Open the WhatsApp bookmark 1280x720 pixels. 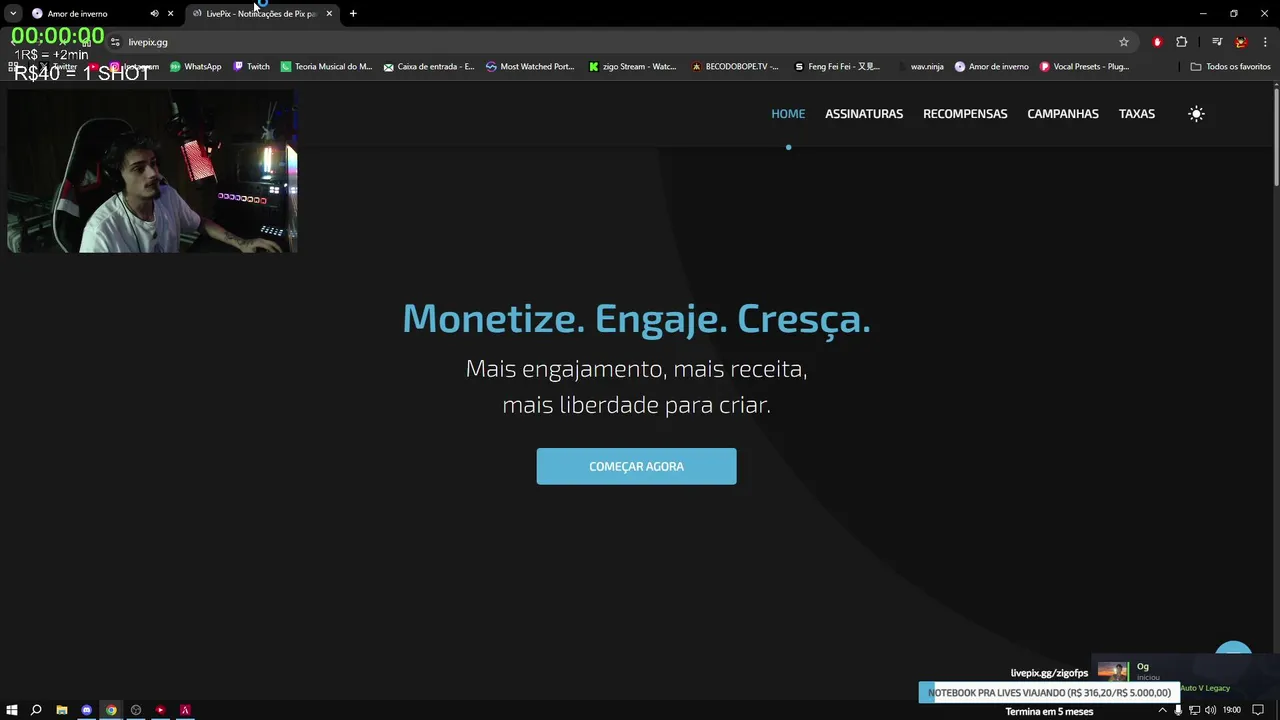pos(196,67)
